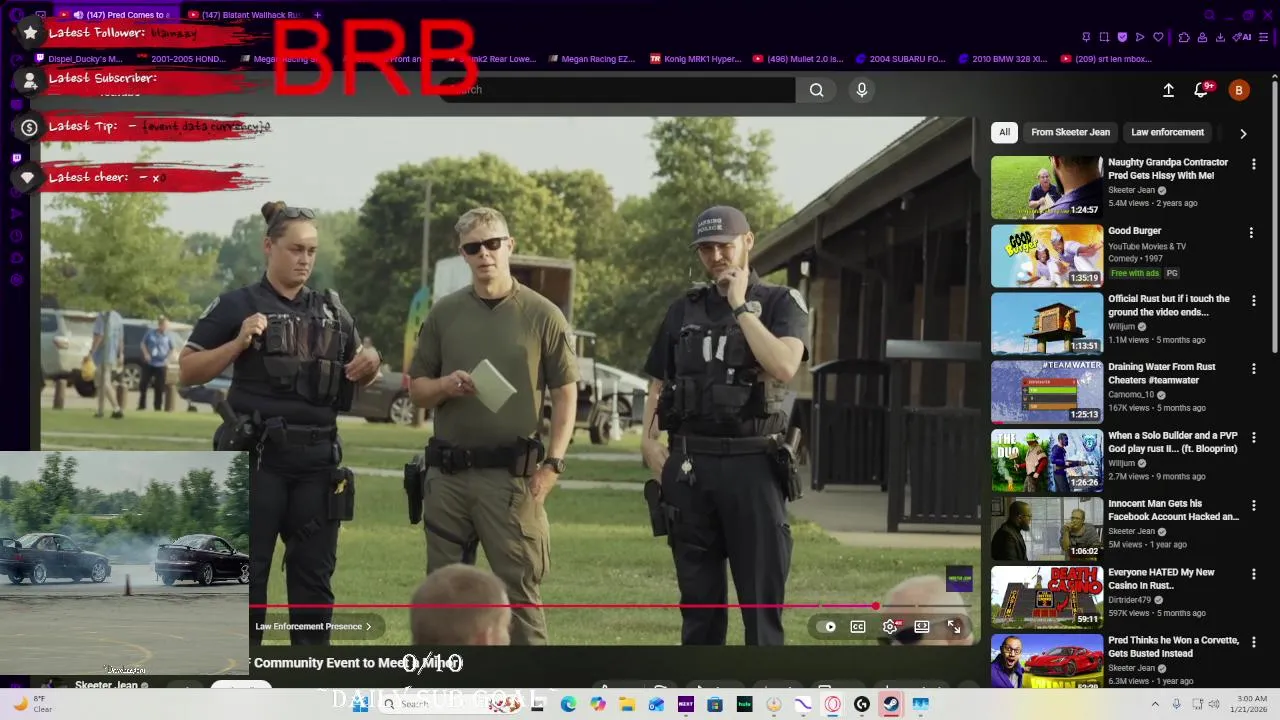The width and height of the screenshot is (1280, 720).
Task: Select the From Skeeter Jean chip
Action: (1070, 132)
